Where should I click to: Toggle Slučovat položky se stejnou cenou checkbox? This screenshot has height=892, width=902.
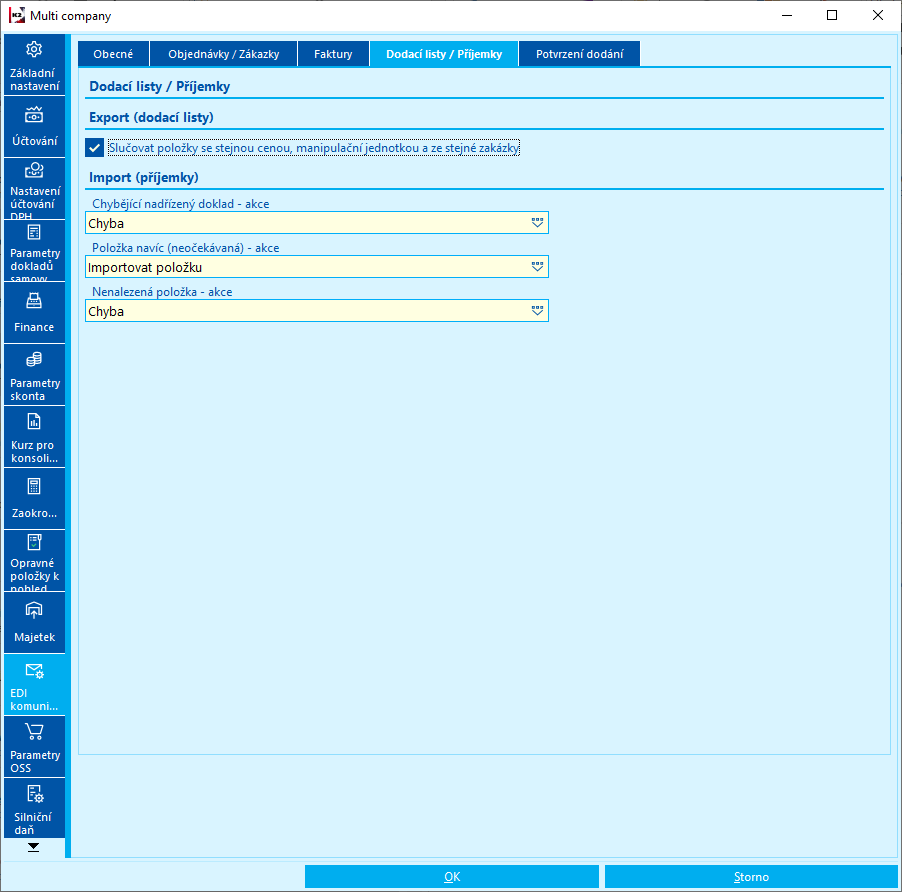coord(94,148)
